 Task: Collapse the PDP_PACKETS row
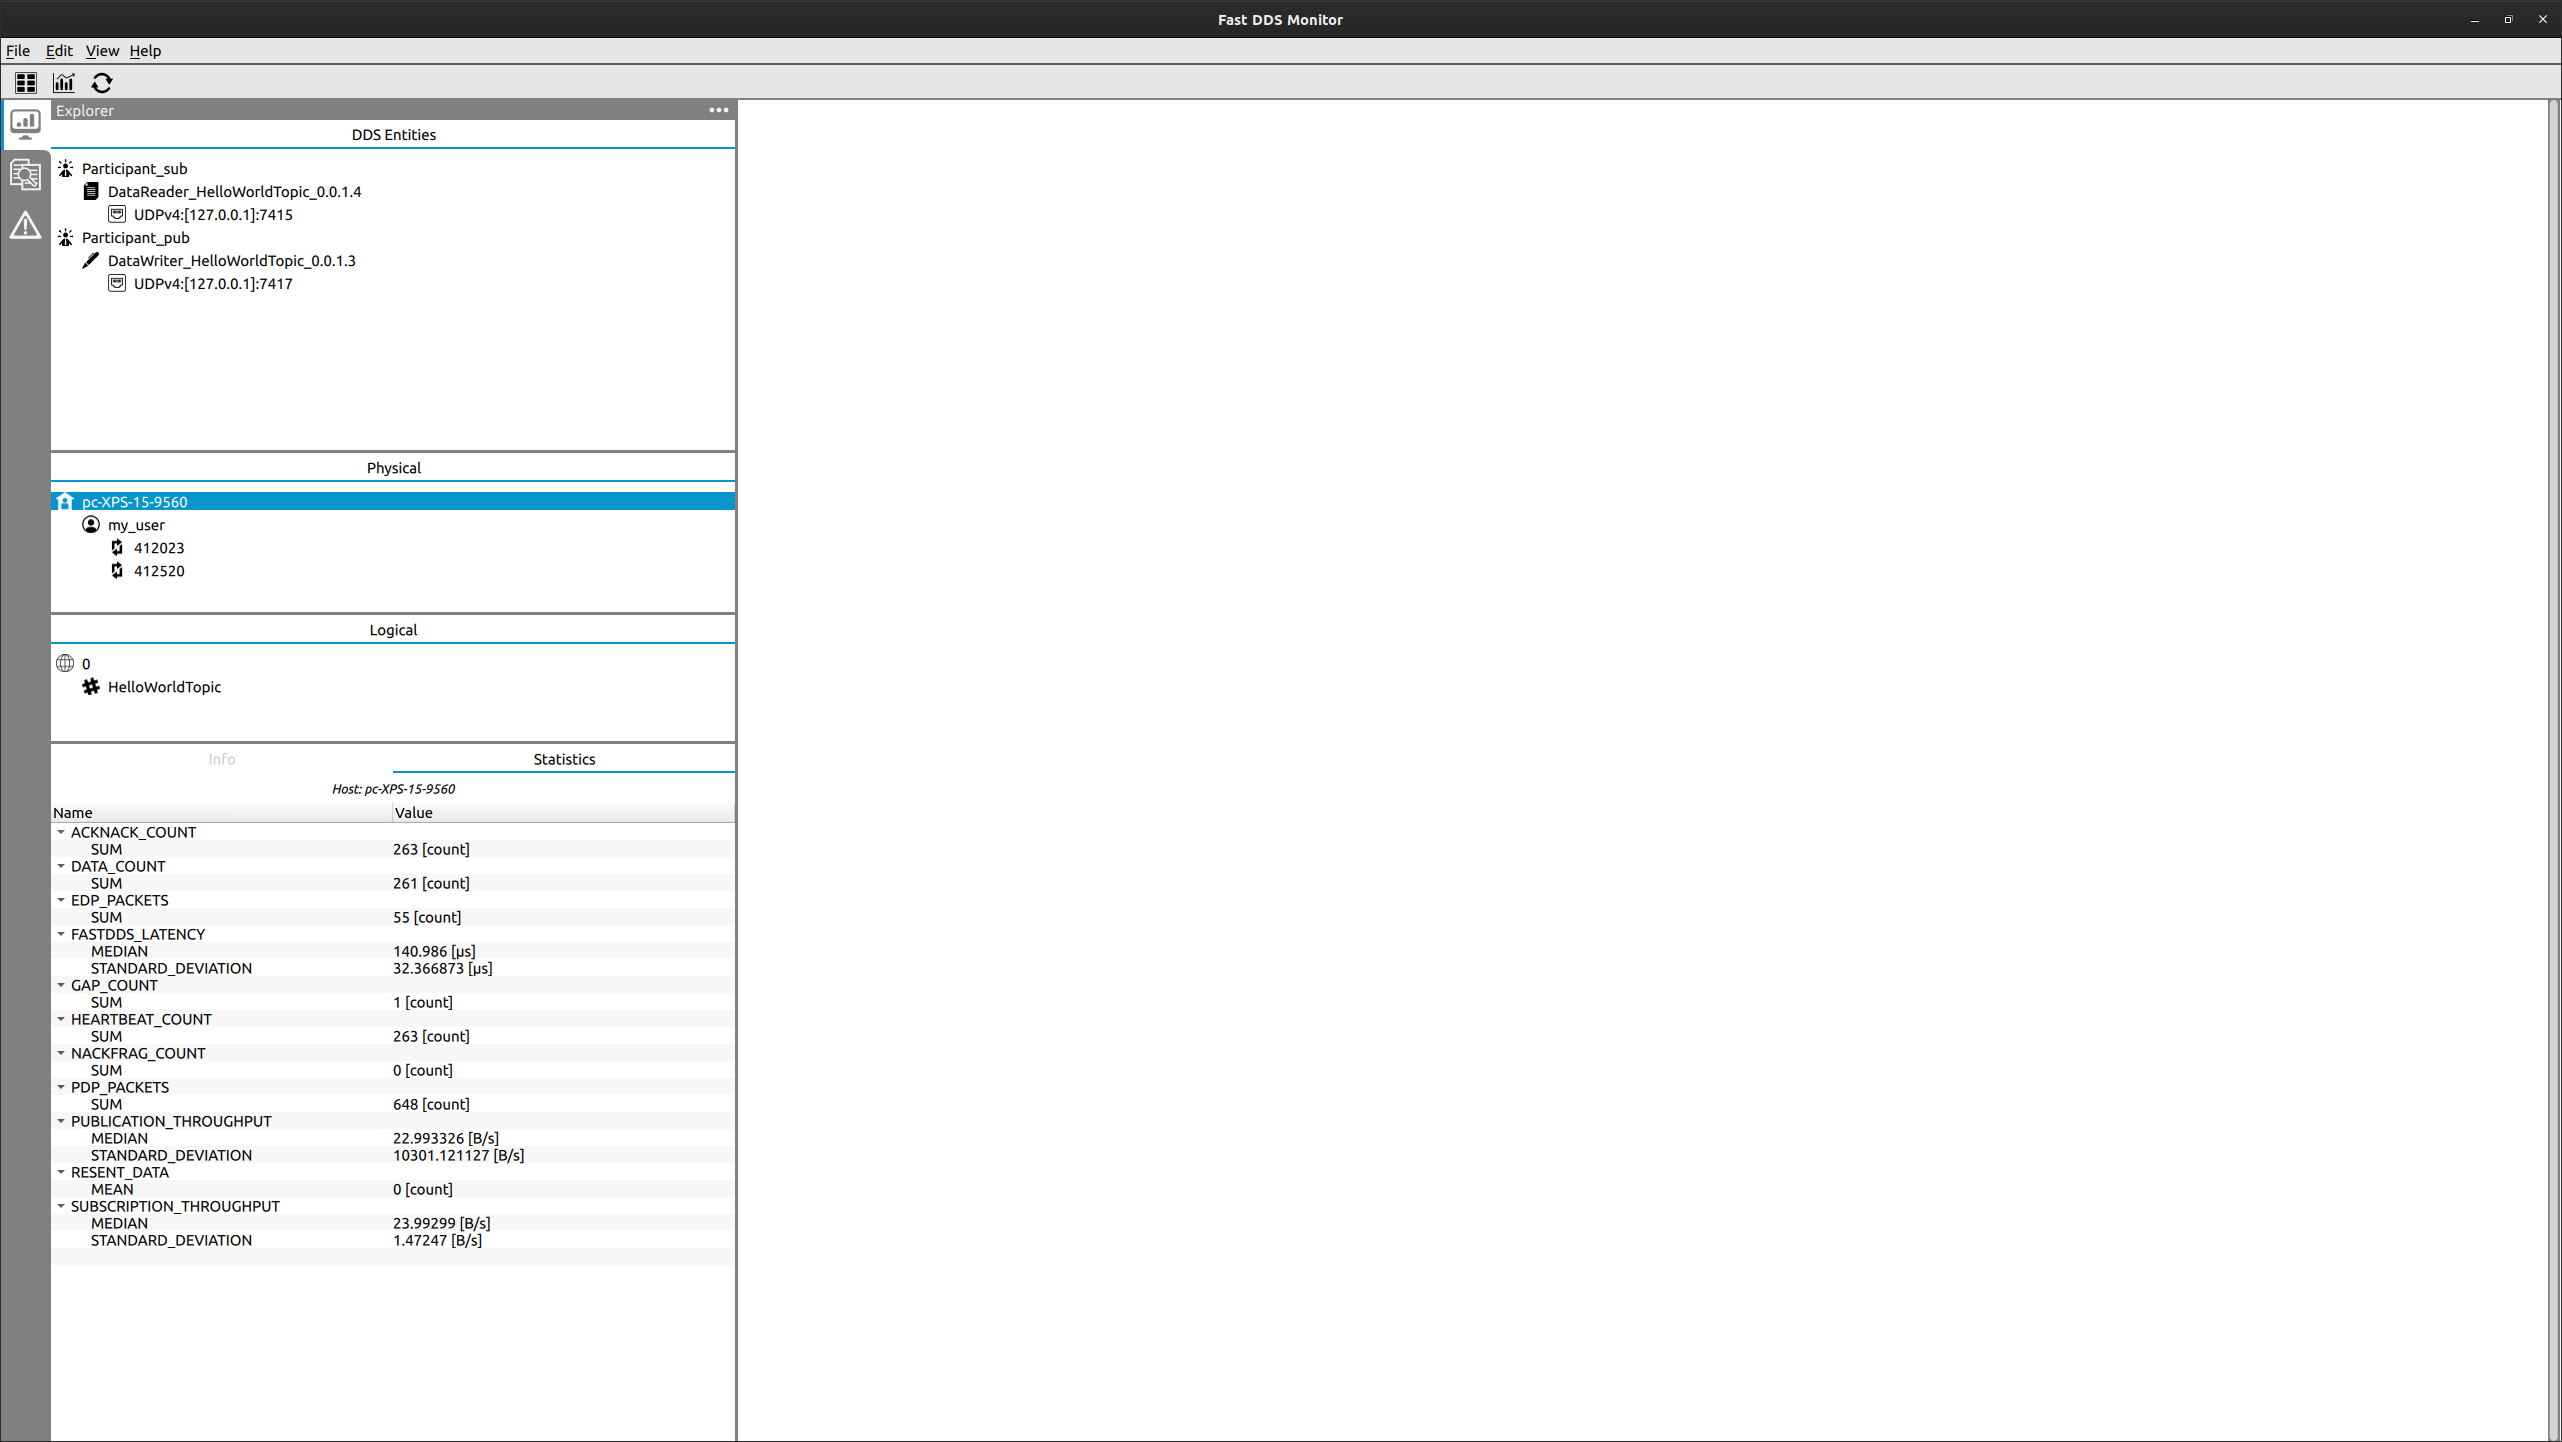point(61,1087)
